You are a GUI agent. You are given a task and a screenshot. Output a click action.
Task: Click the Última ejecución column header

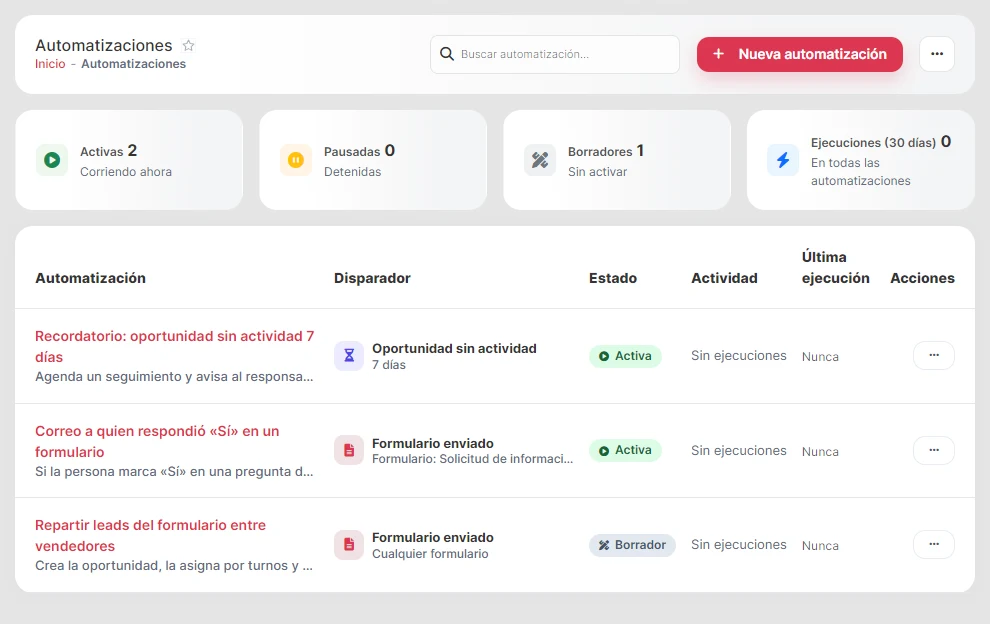[x=835, y=268]
